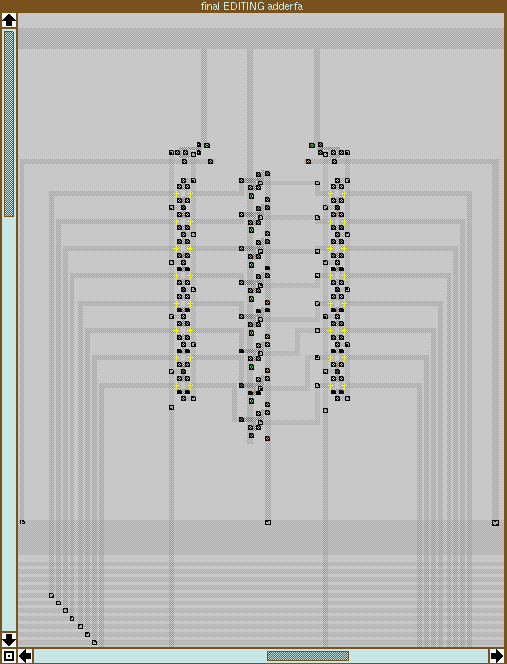Click the contact at center of purple bus
This screenshot has height=664, width=507.
pyautogui.click(x=268, y=523)
